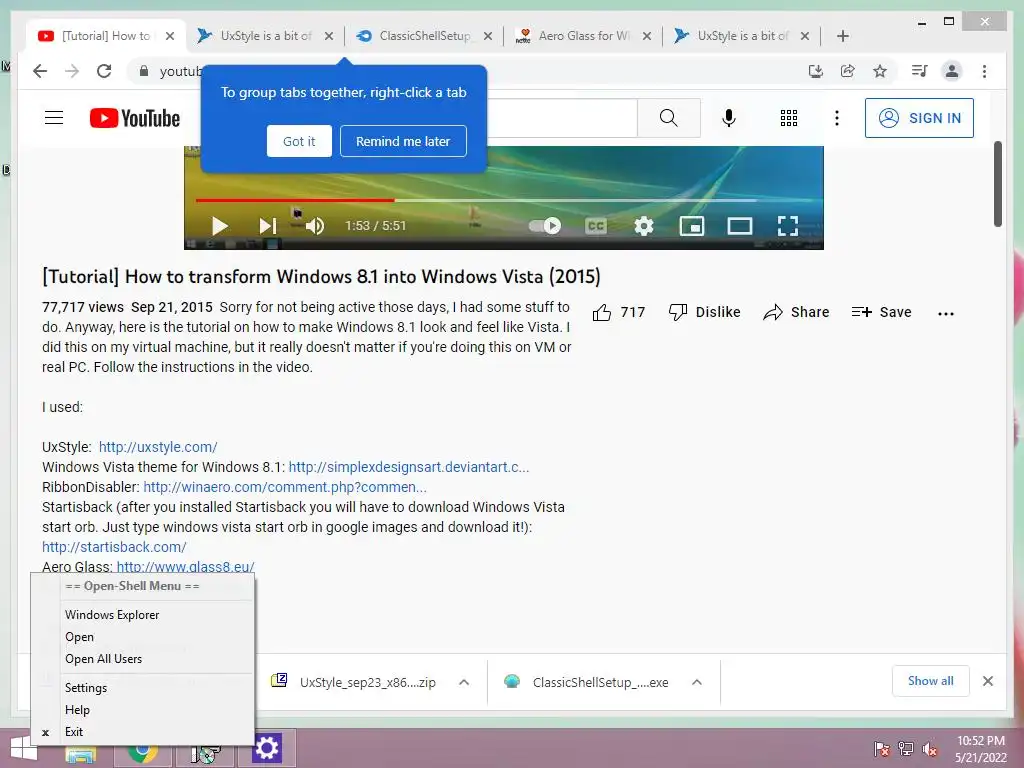The width and height of the screenshot is (1024, 768).
Task: Click the SIGN IN button
Action: 919,118
